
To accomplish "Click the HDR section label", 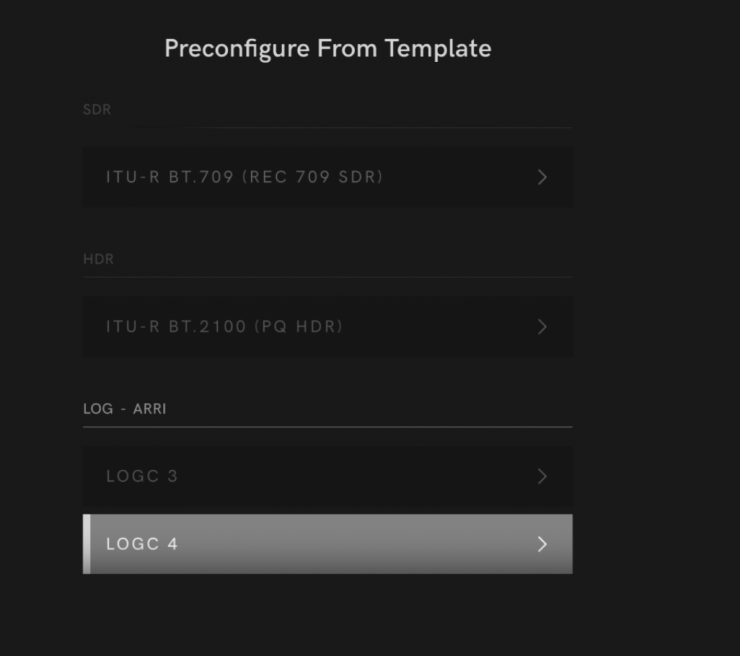I will (x=98, y=259).
